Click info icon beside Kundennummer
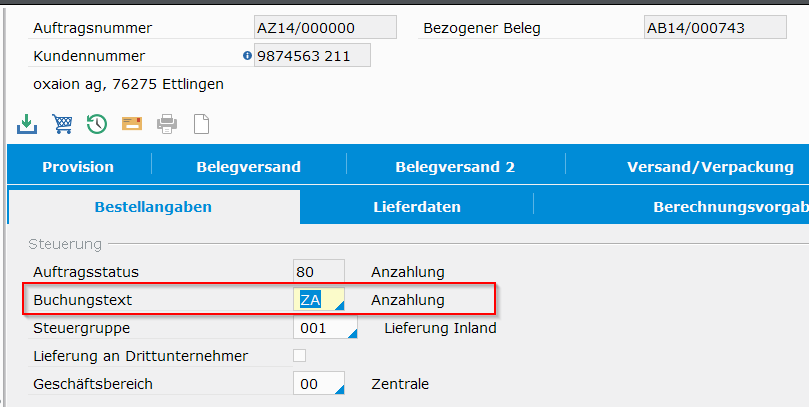The height and width of the screenshot is (407, 809). (247, 56)
